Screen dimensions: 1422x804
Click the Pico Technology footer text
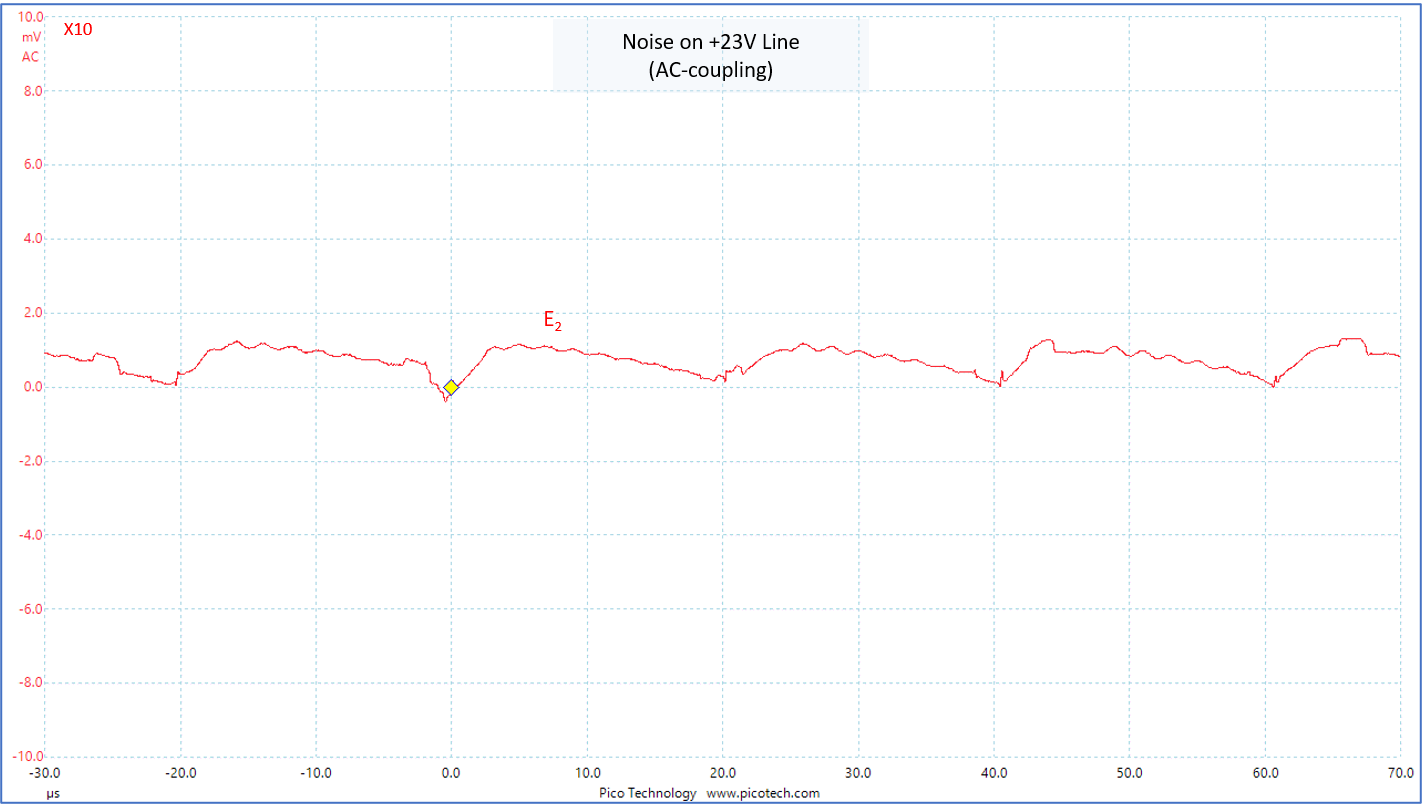(x=647, y=793)
